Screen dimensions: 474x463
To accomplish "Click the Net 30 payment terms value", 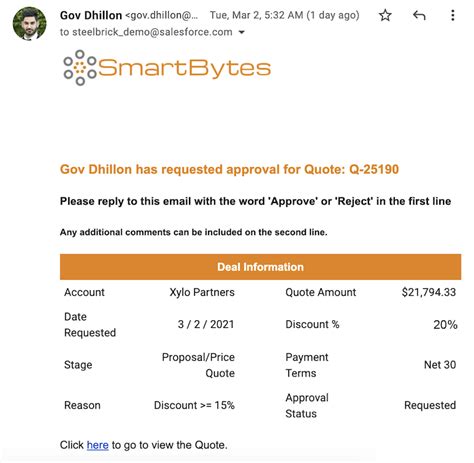I will 440,365.
